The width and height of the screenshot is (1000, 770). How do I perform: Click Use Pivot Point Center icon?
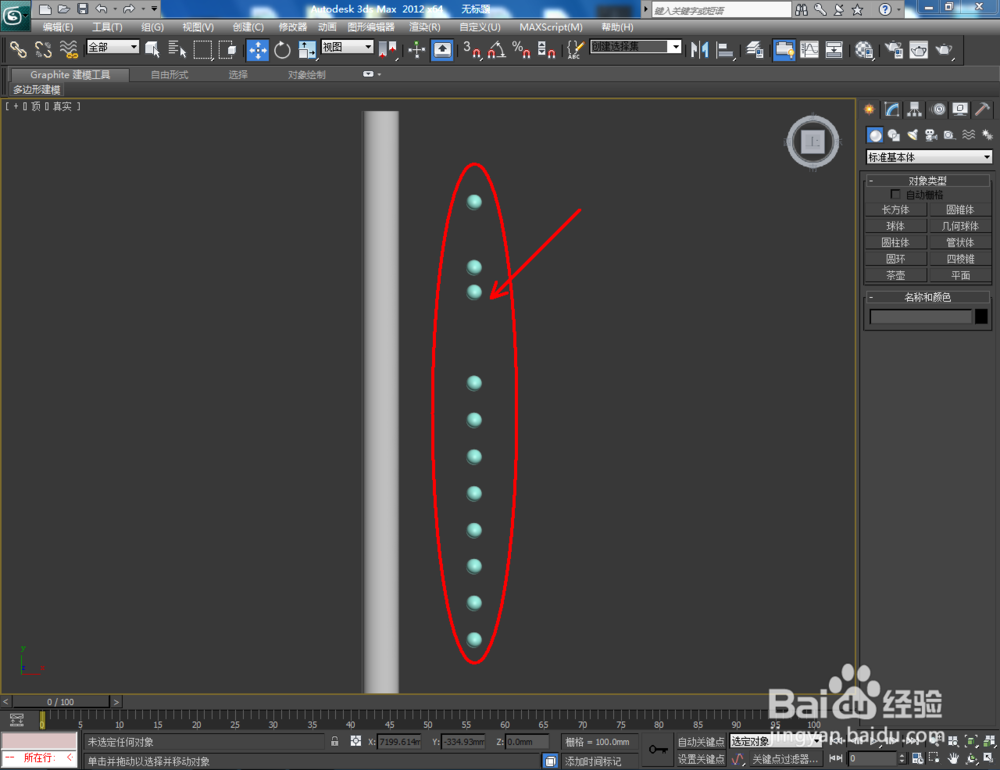pos(387,50)
